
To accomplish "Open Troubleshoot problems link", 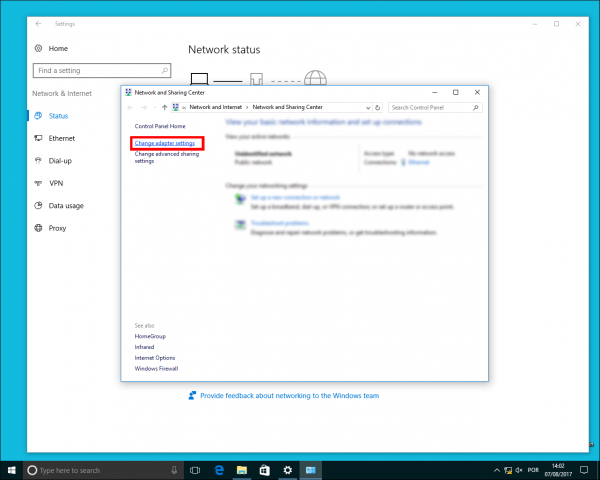I will (280, 223).
